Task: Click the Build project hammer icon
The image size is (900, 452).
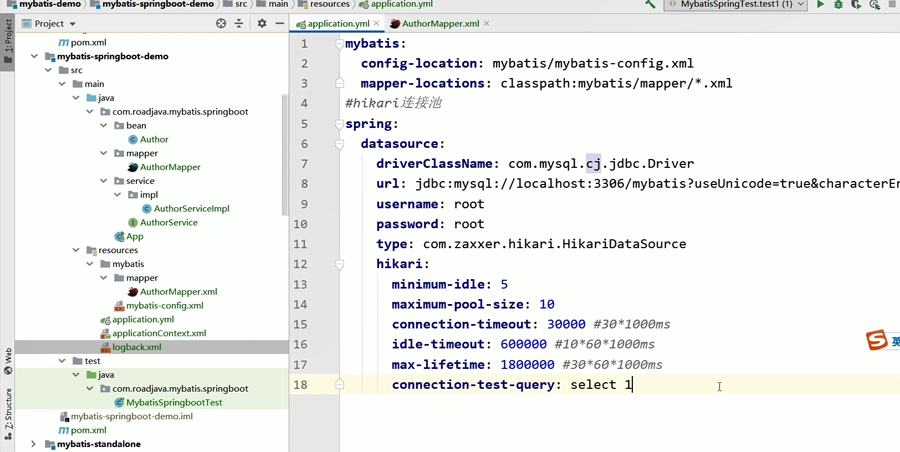Action: click(x=650, y=4)
